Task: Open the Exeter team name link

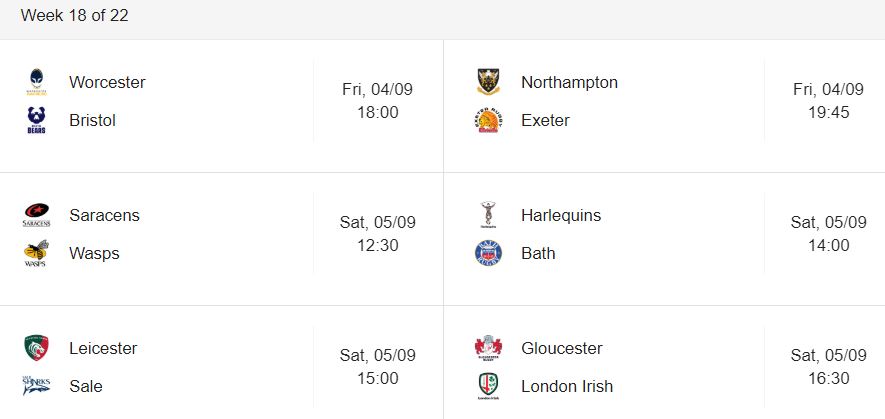Action: 545,120
